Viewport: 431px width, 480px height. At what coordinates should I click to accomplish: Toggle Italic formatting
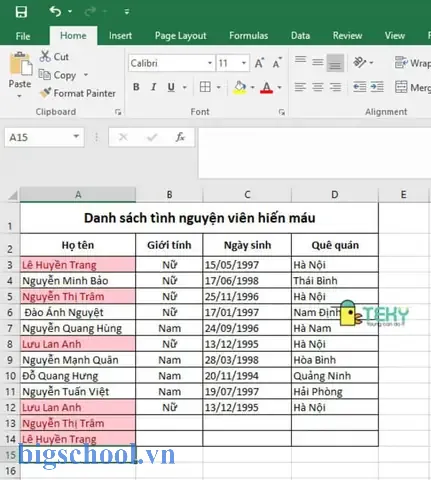(x=153, y=87)
